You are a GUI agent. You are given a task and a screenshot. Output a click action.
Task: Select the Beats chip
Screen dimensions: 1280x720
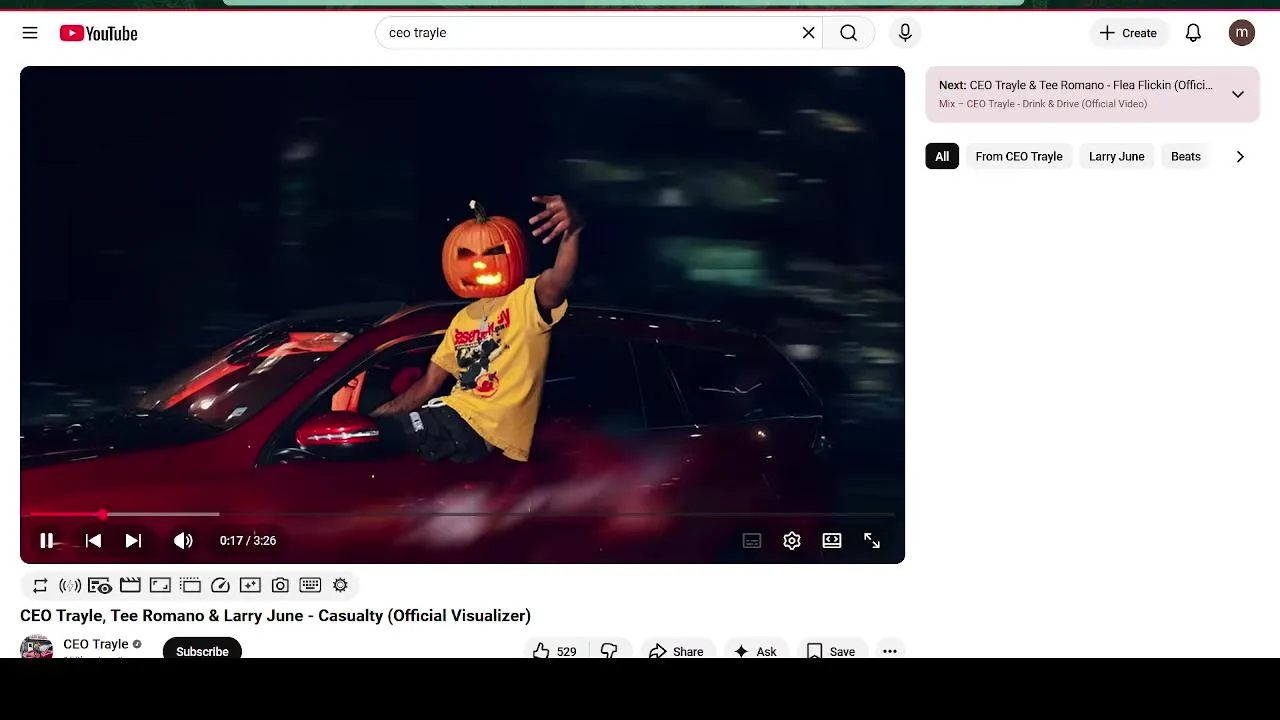pos(1185,156)
